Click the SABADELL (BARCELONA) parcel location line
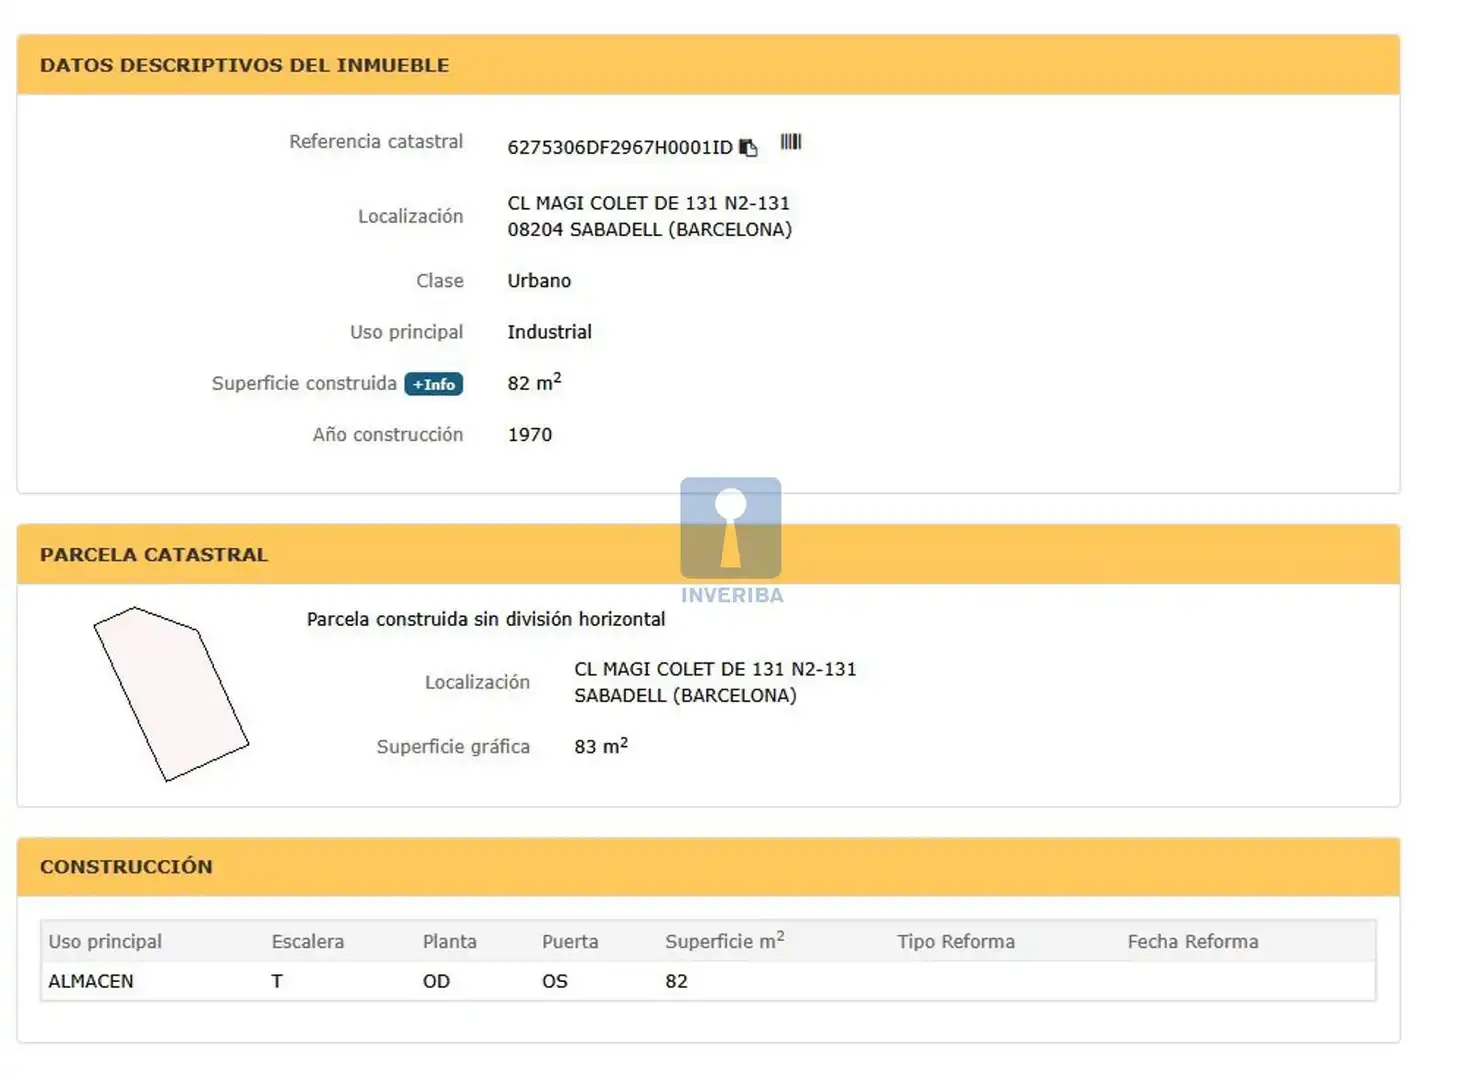Image resolution: width=1464 pixels, height=1080 pixels. pos(685,695)
